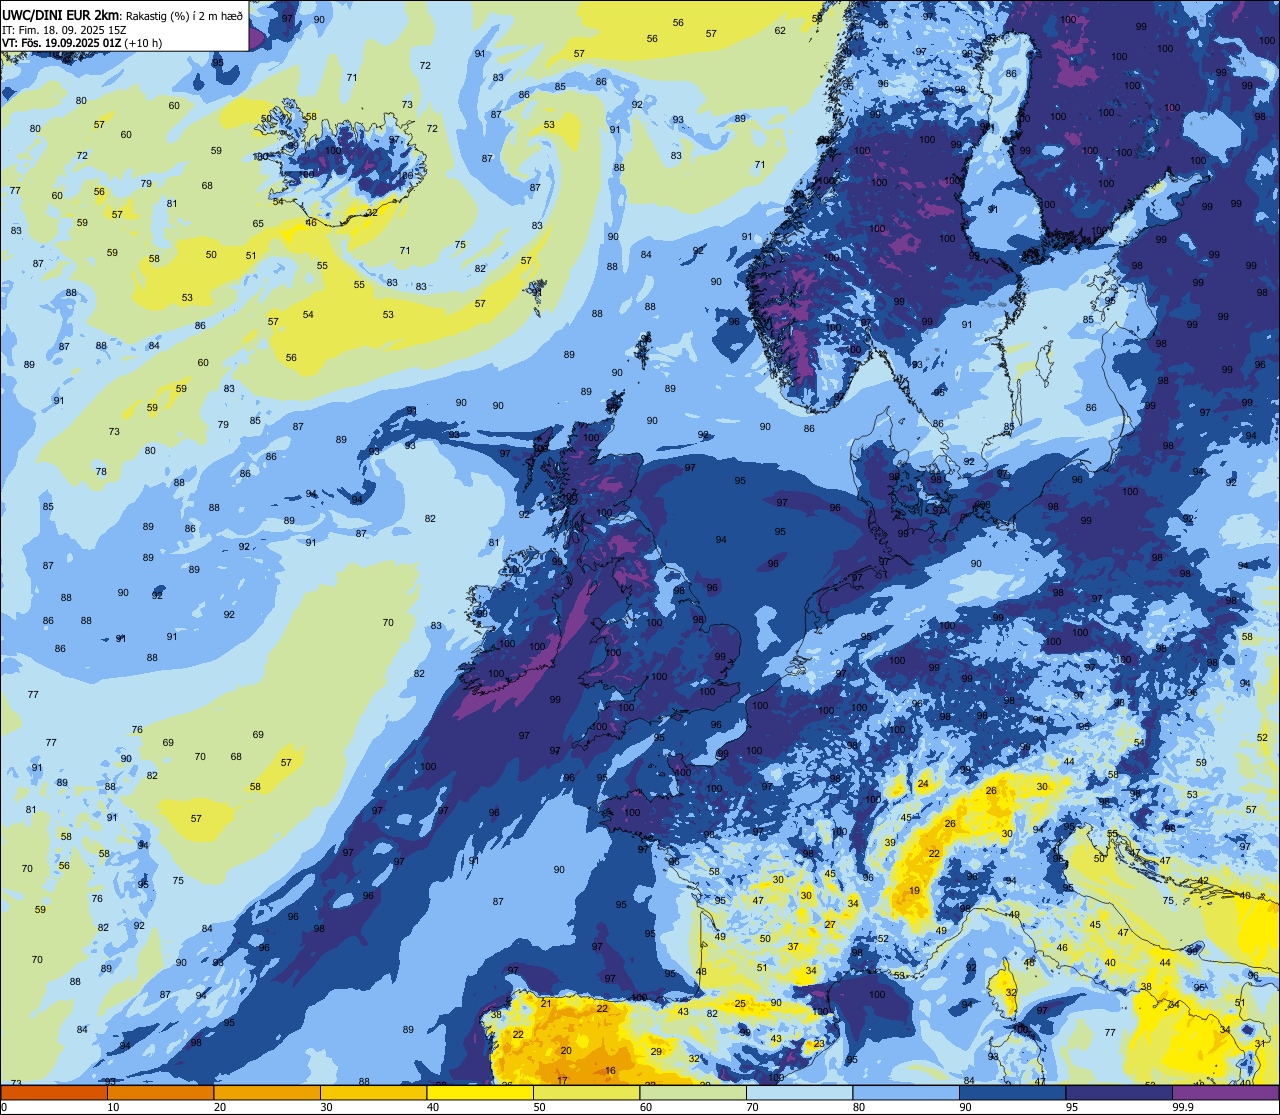Click the bright yellow 40–50 legend swatch
The height and width of the screenshot is (1115, 1280).
click(480, 1092)
